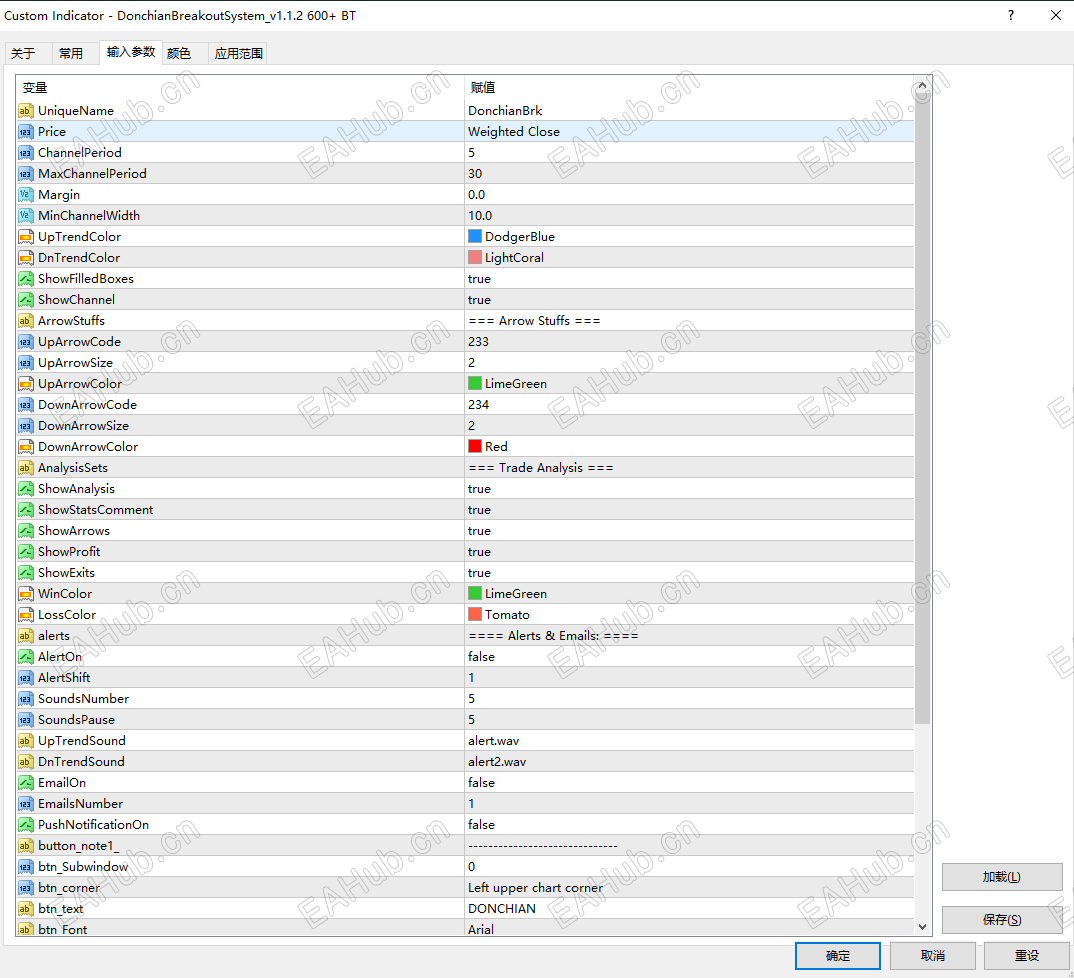Open the 应用范围 tab
The image size is (1074, 978).
238,53
